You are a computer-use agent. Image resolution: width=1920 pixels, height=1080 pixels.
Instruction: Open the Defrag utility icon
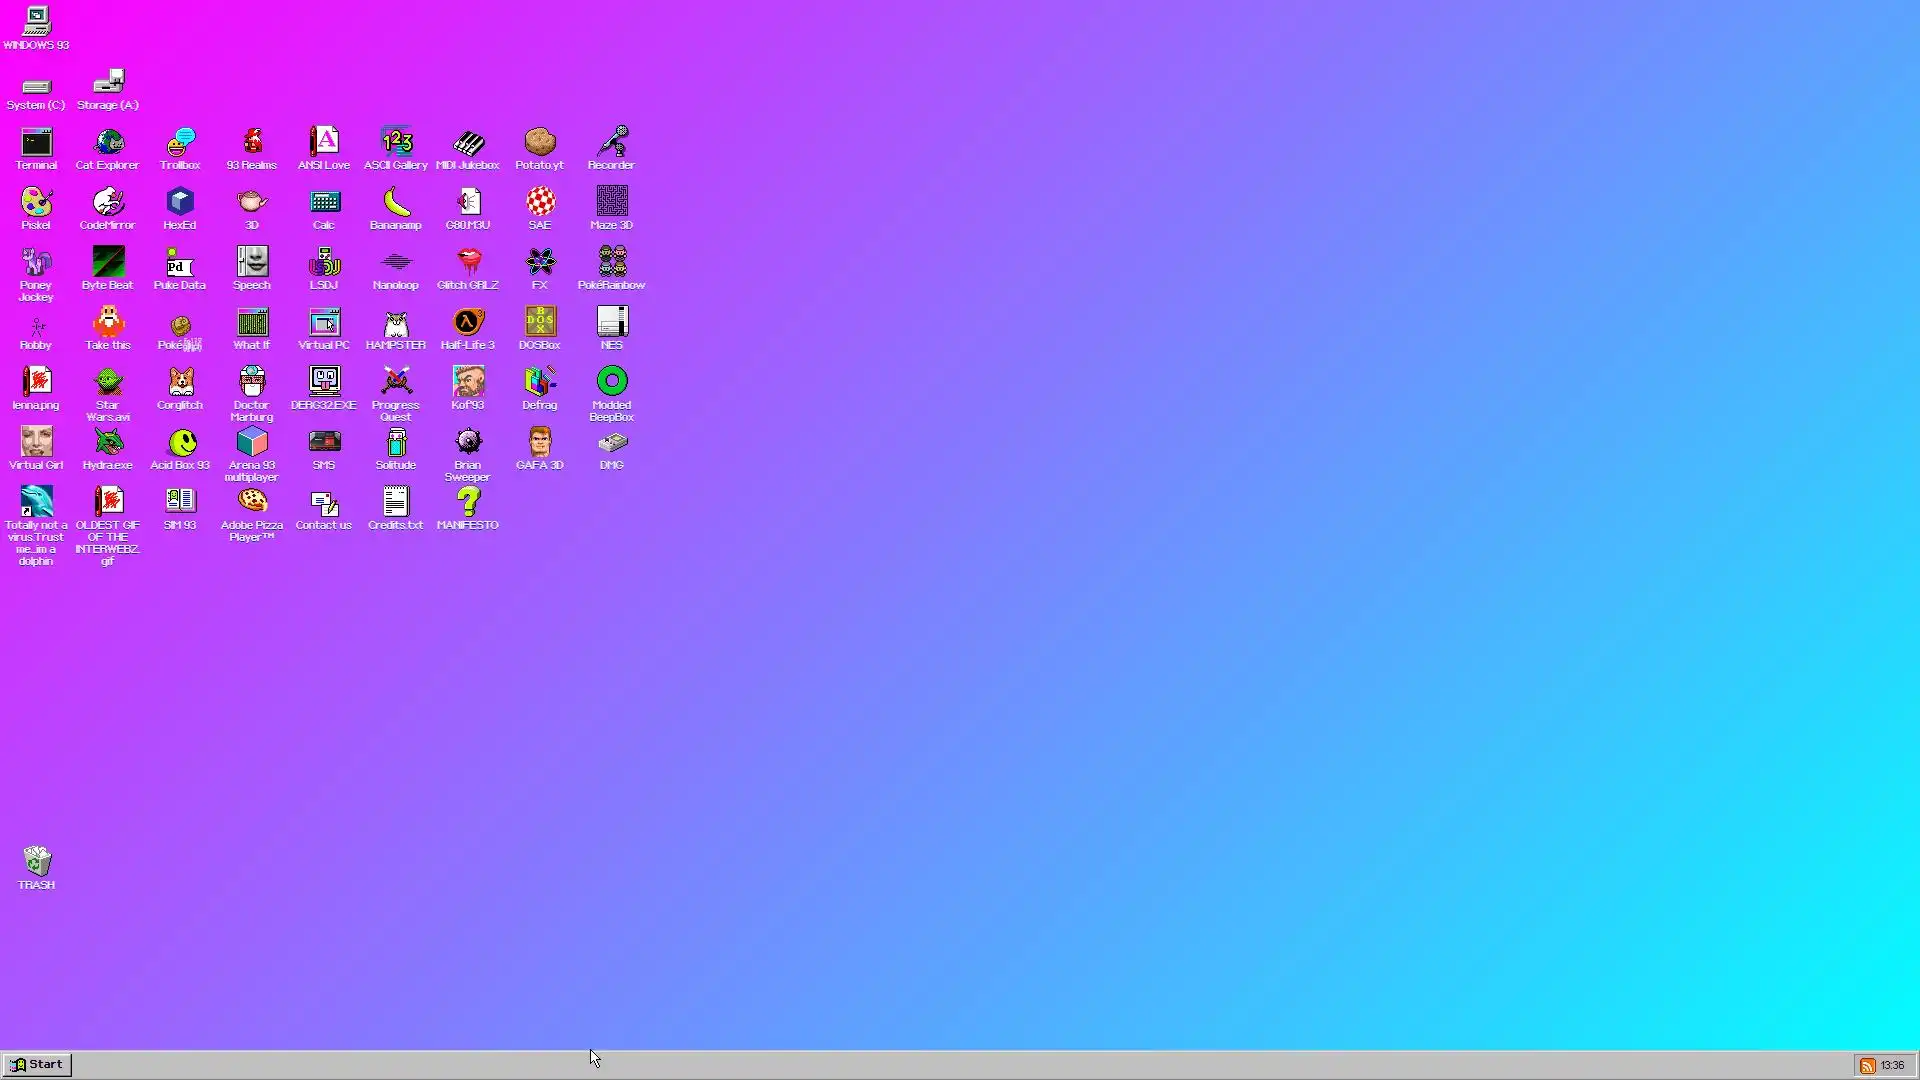pos(540,383)
